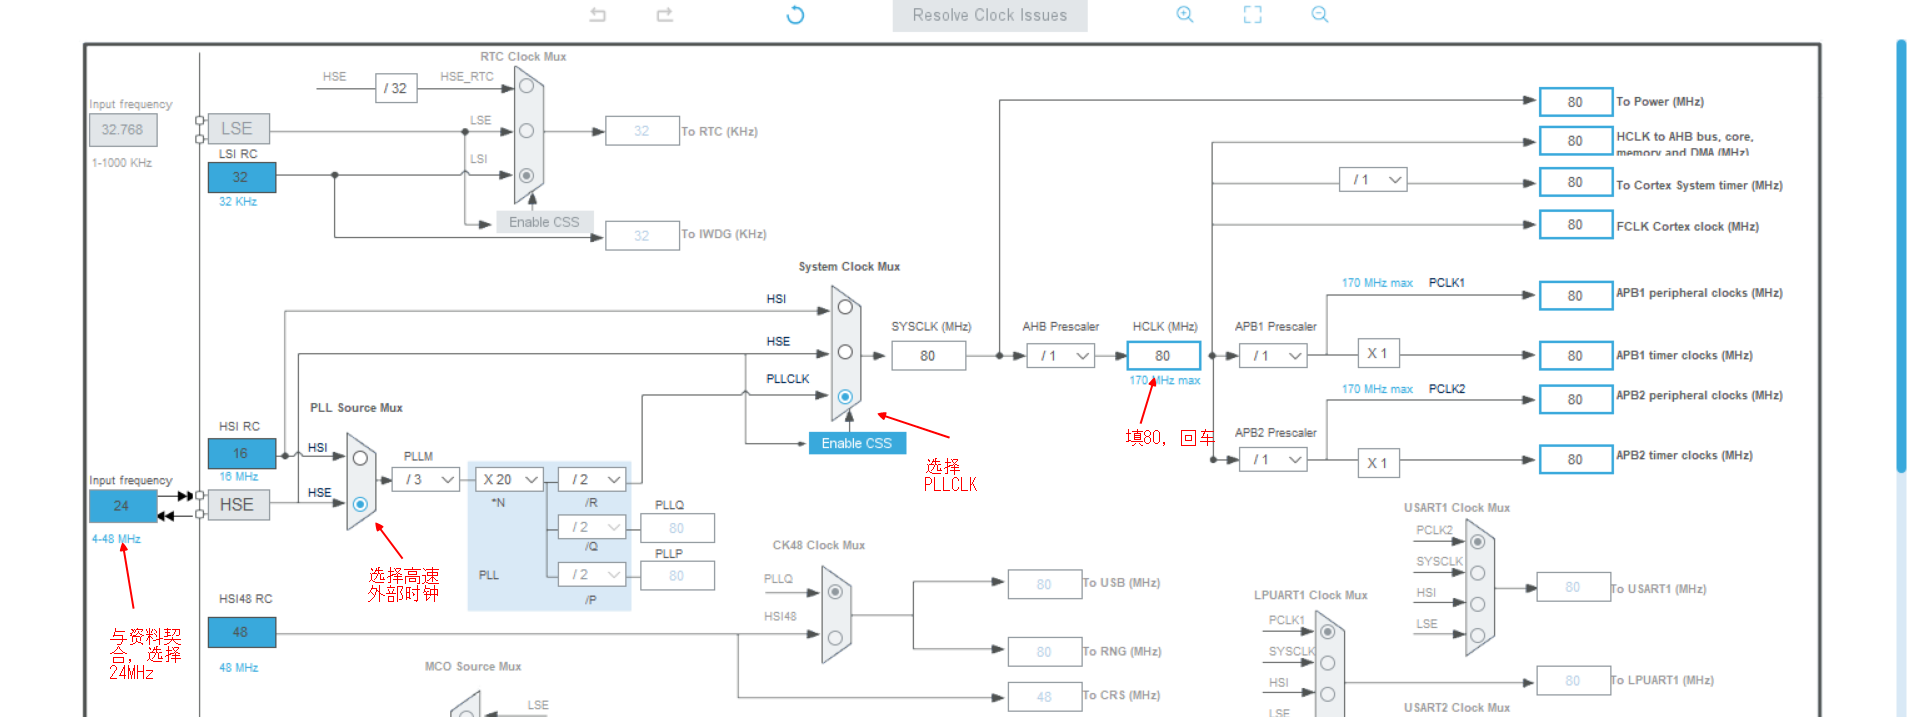Click the Resolve Clock Issues button

989,15
